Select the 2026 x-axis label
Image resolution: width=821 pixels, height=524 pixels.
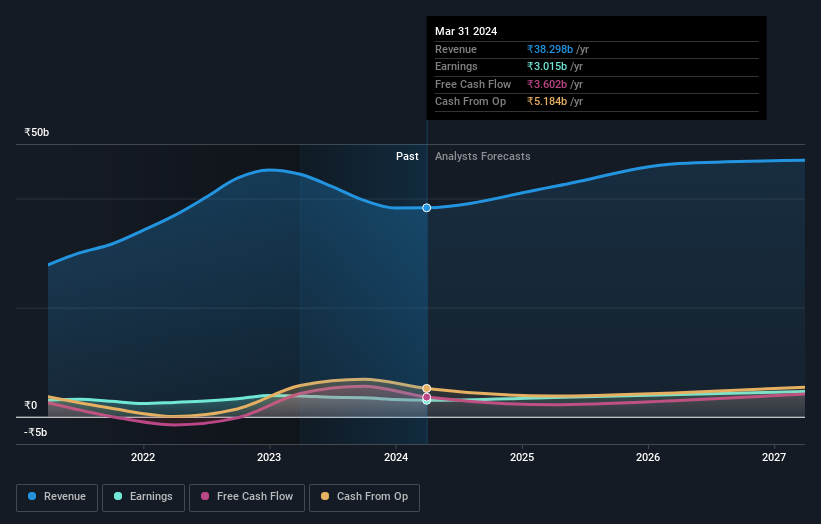coord(648,457)
